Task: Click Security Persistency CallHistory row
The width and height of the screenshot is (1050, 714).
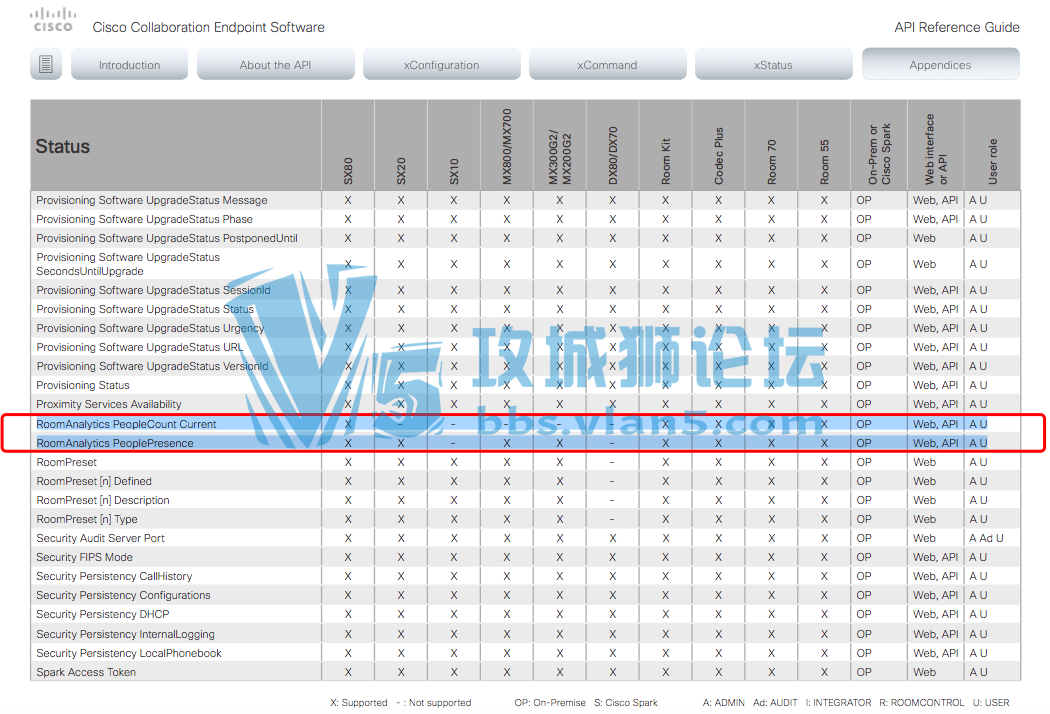Action: click(526, 576)
